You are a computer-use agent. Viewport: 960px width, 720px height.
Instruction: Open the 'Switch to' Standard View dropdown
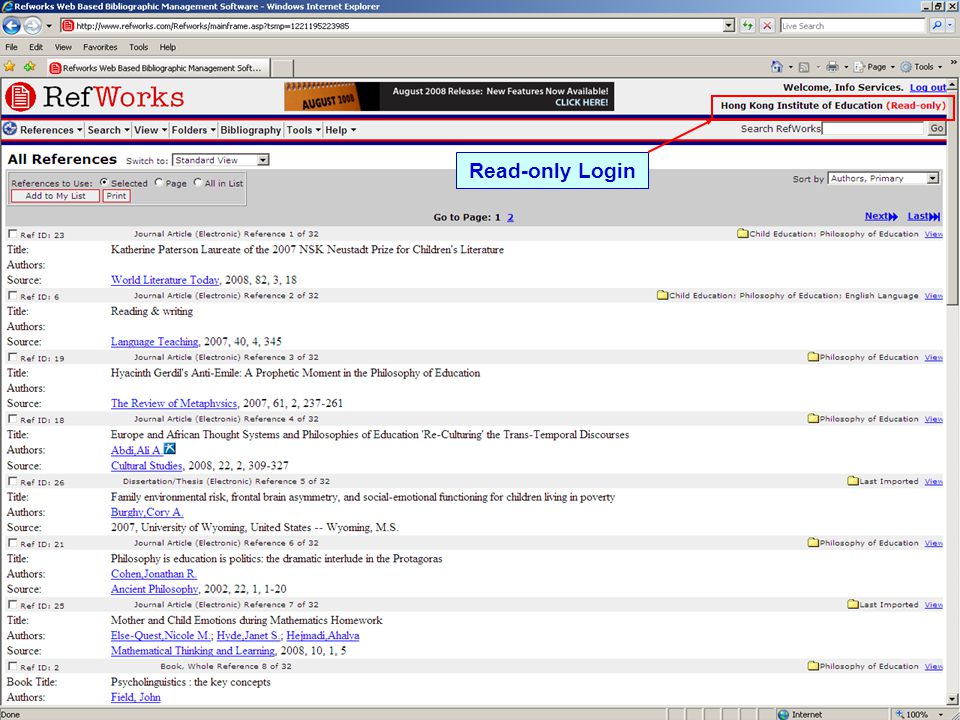pos(221,160)
